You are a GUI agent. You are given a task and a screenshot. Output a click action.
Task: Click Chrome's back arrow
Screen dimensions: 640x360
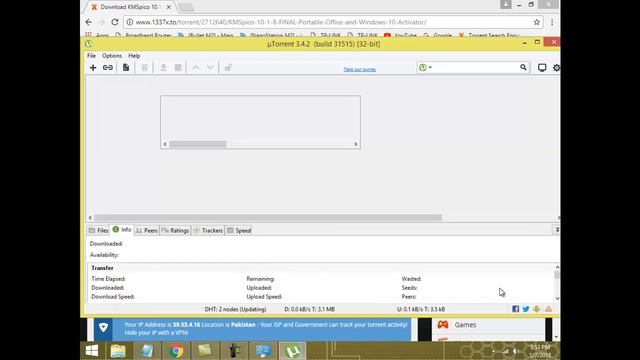[x=89, y=22]
